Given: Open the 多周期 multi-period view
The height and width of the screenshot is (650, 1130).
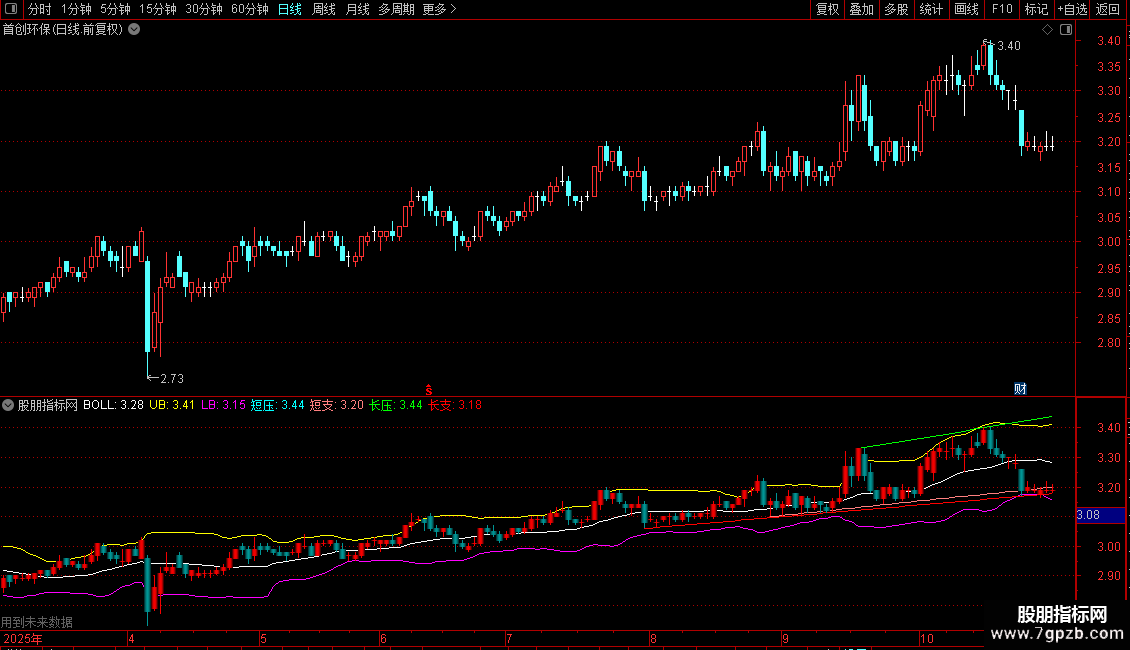Looking at the screenshot, I should 396,9.
